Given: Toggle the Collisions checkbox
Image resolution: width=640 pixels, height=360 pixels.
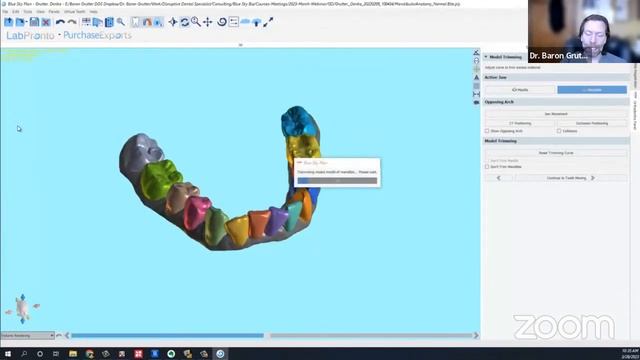Looking at the screenshot, I should (559, 131).
